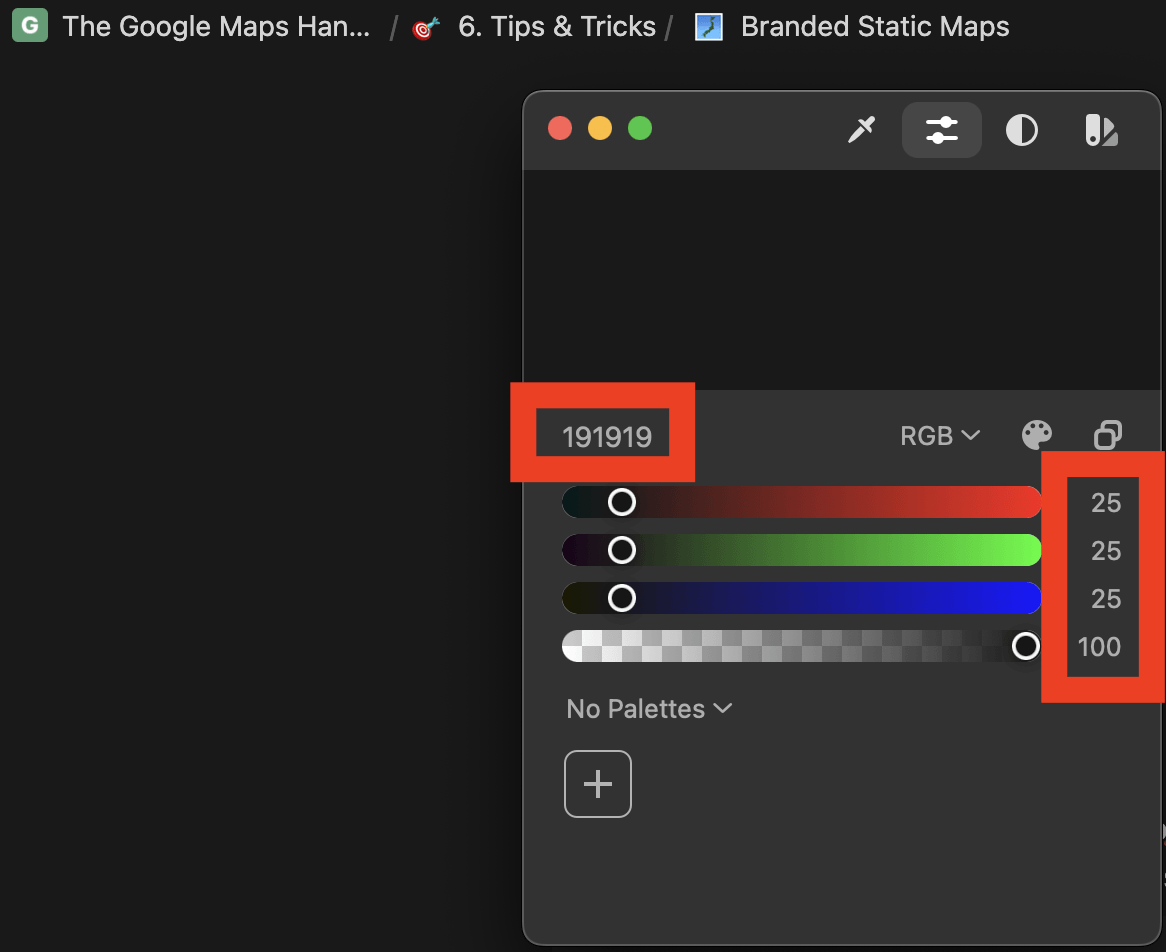
Task: Select the eyedropper color picker tool
Action: point(861,130)
